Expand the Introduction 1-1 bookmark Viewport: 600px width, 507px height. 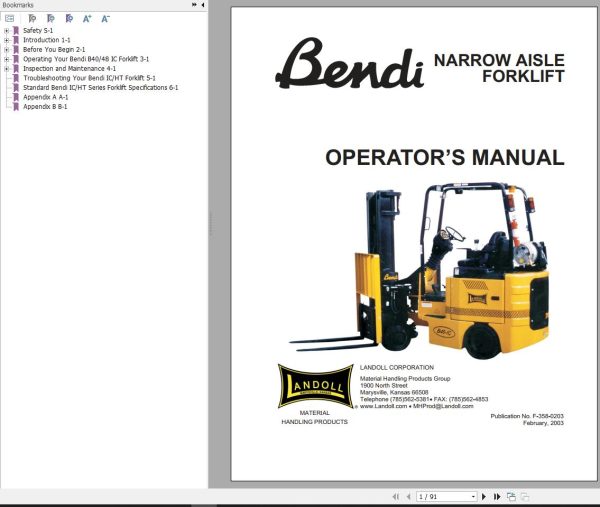pos(7,40)
